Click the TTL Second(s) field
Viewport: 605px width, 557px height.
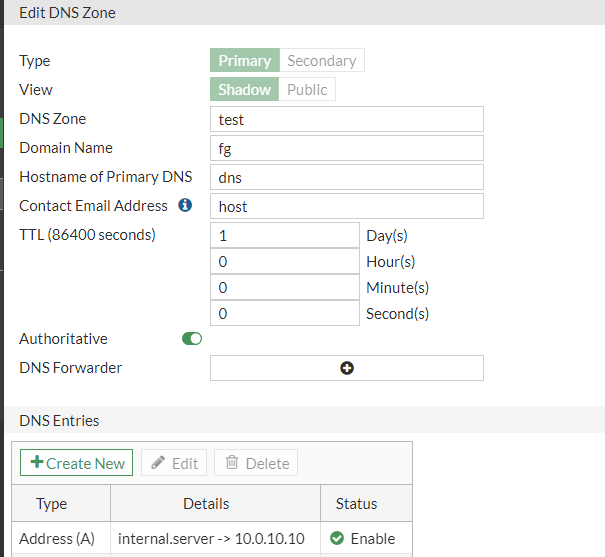(x=285, y=314)
